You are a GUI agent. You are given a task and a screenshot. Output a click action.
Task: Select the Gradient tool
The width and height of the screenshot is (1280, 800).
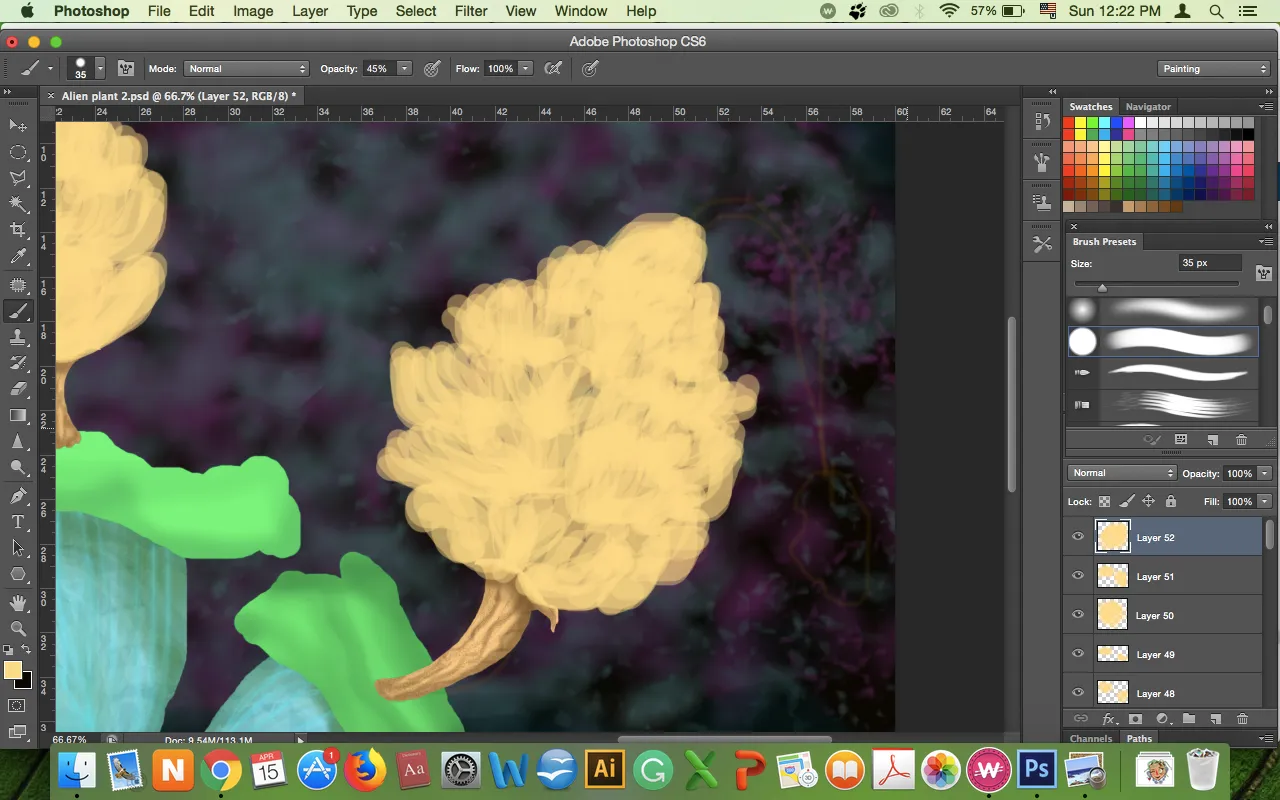tap(18, 415)
